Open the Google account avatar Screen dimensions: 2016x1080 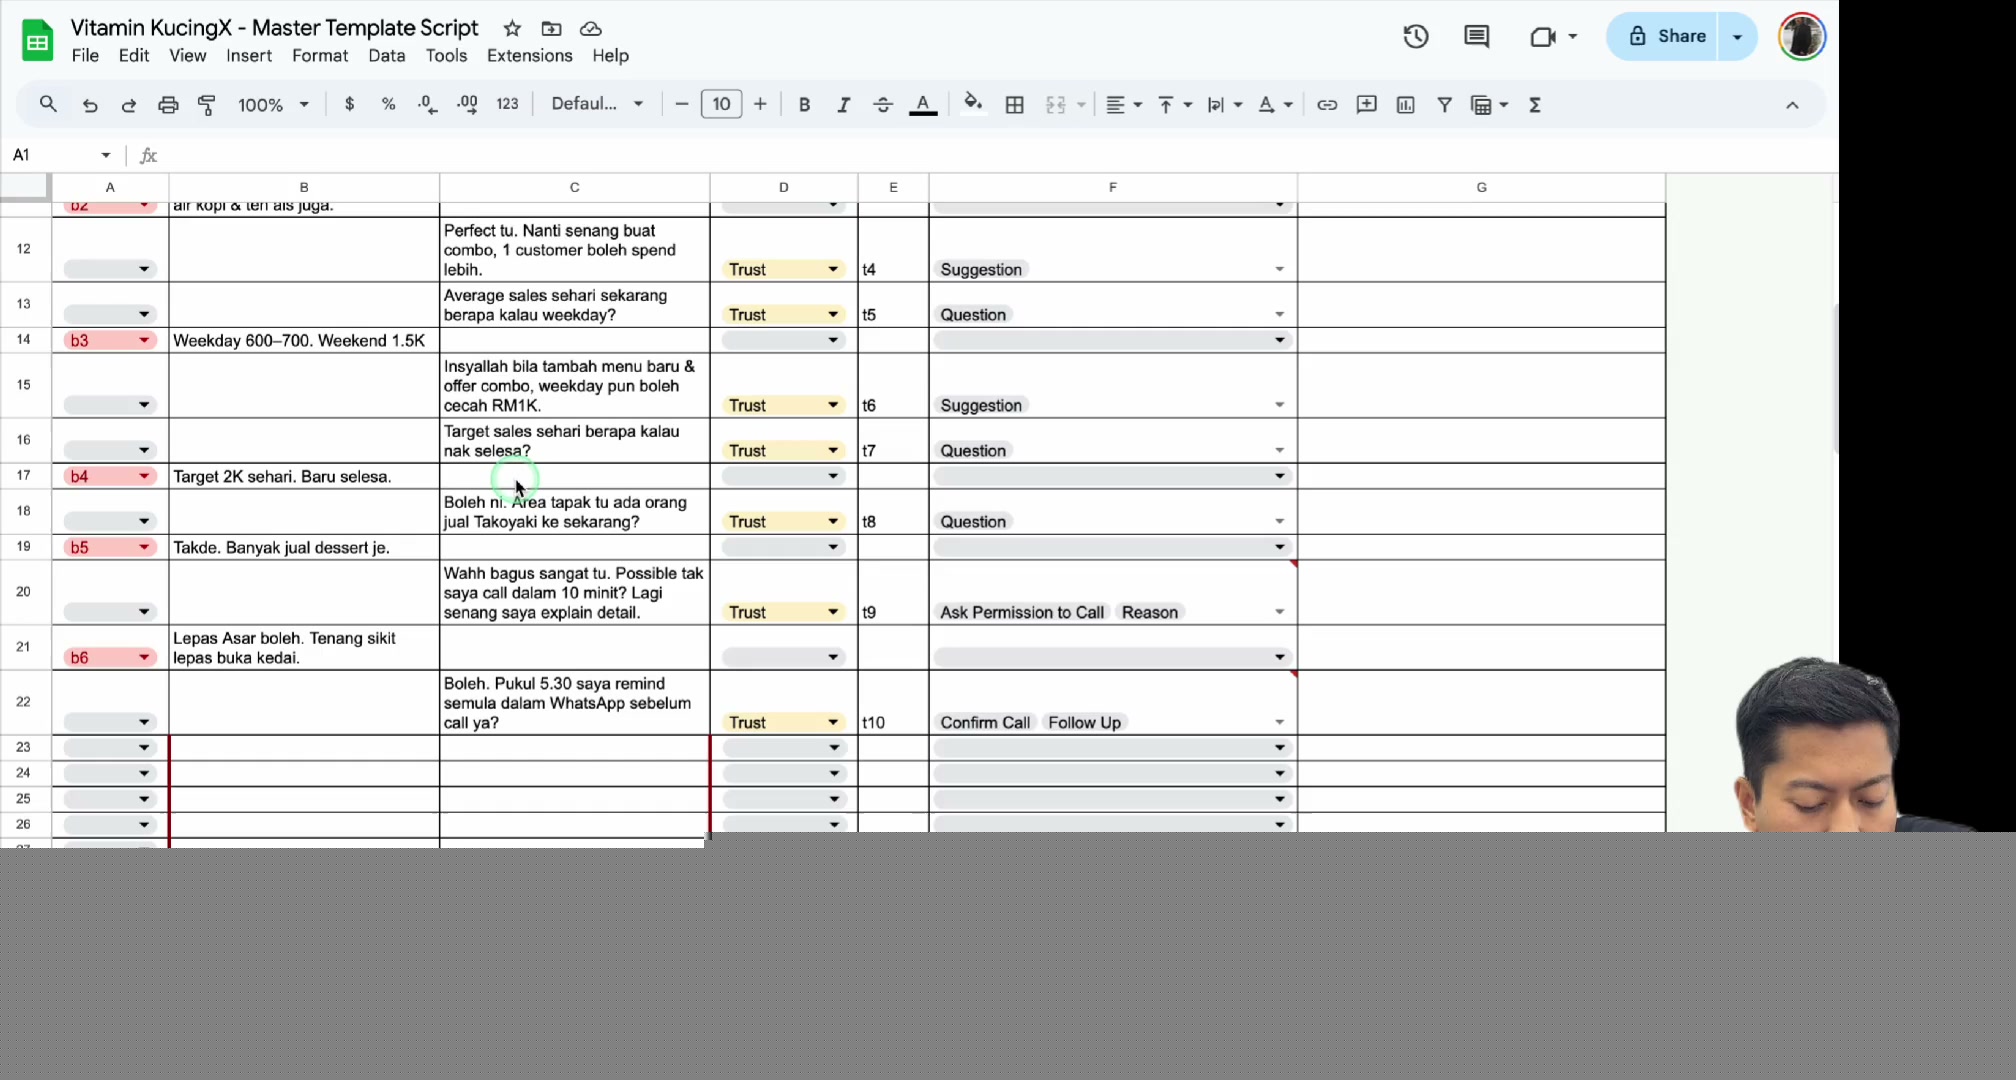pyautogui.click(x=1802, y=37)
